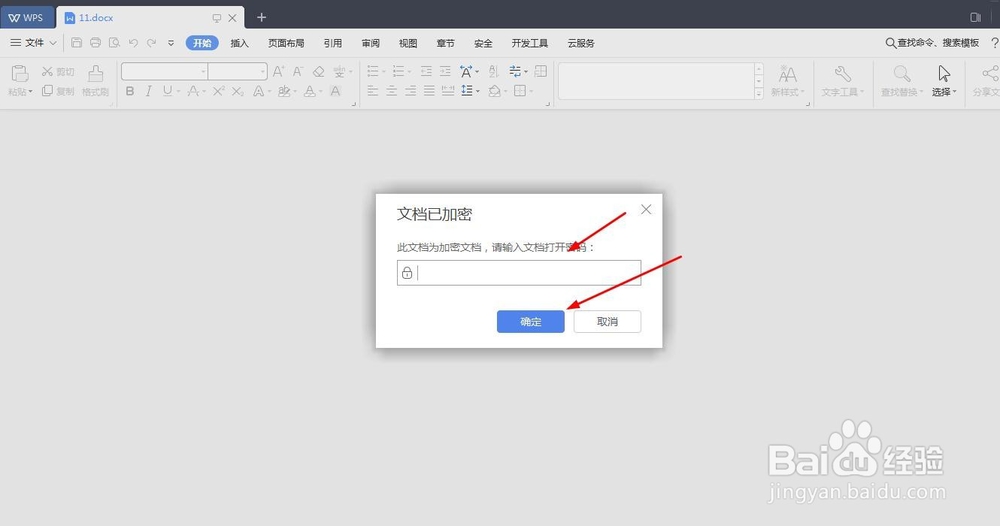Image resolution: width=1000 pixels, height=526 pixels.
Task: Click the increase indent icon
Action: tap(445, 71)
